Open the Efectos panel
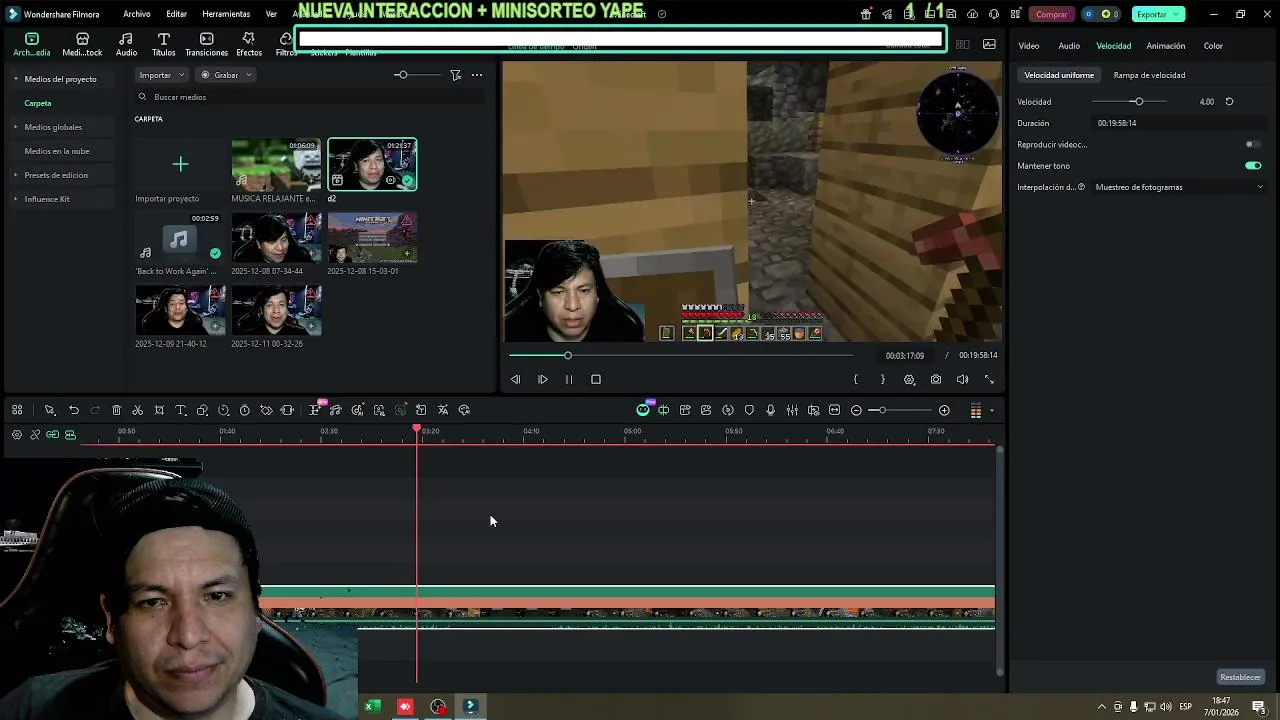 click(249, 44)
